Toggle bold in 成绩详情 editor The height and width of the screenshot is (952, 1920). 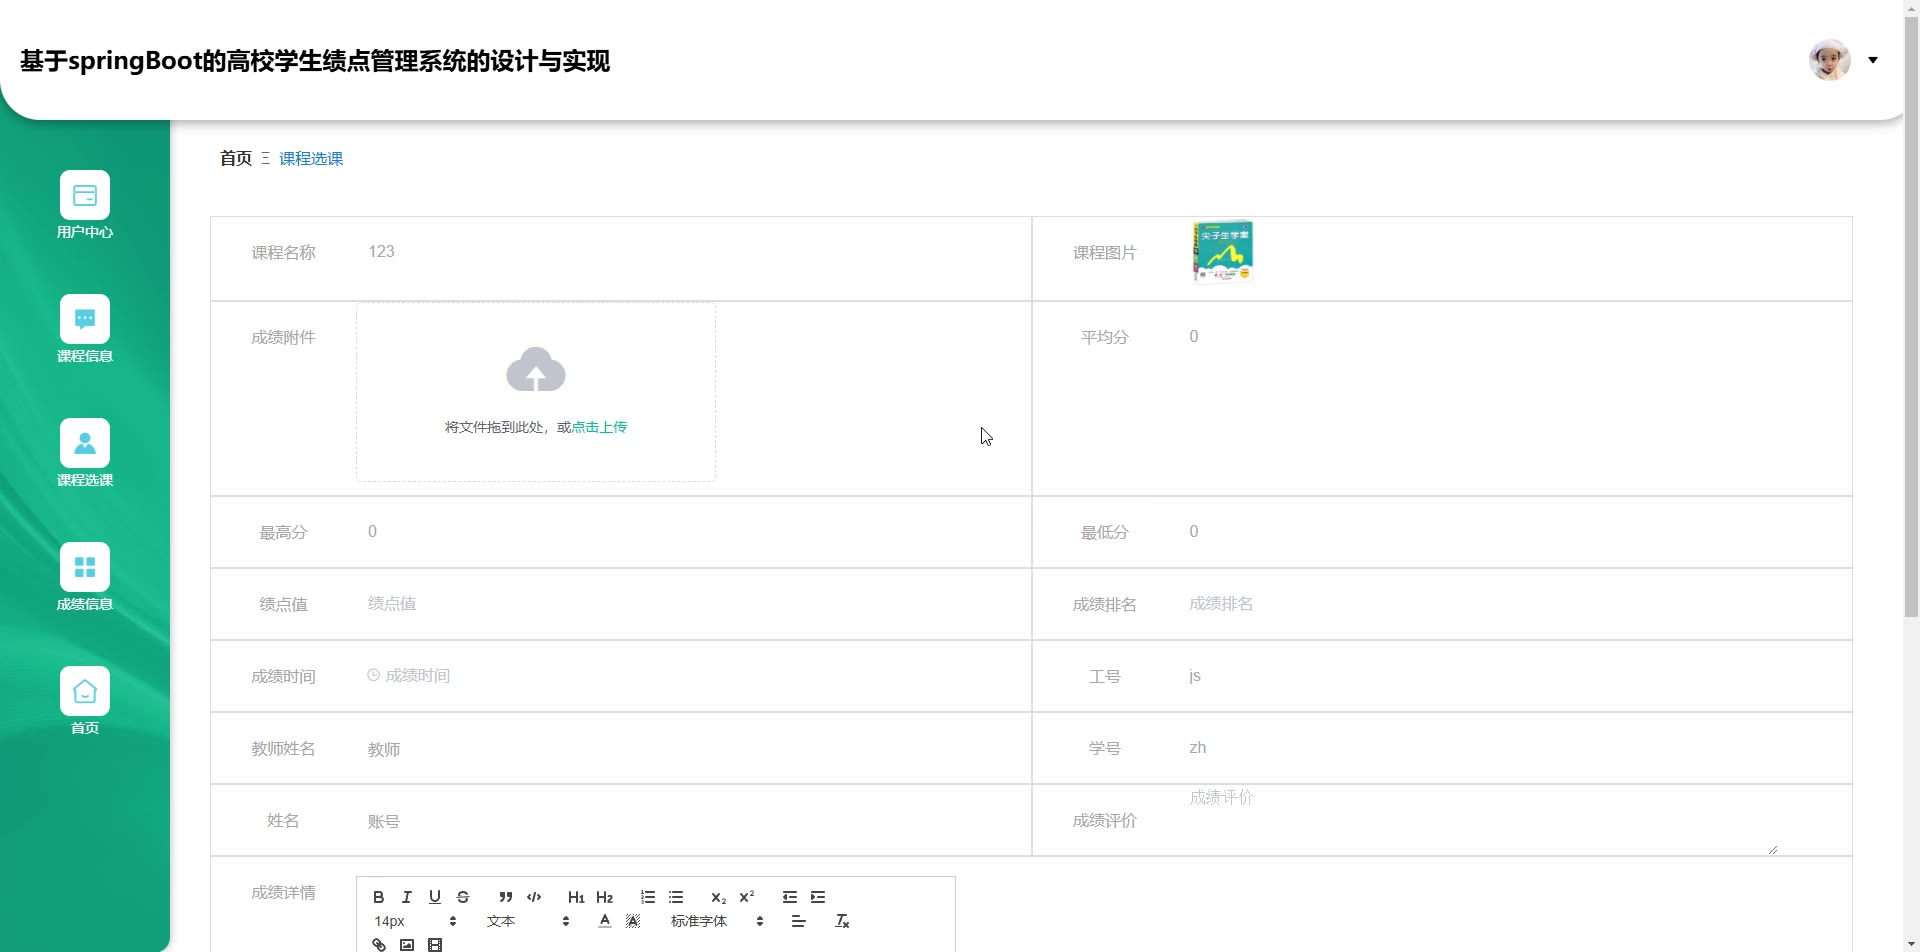pos(378,897)
